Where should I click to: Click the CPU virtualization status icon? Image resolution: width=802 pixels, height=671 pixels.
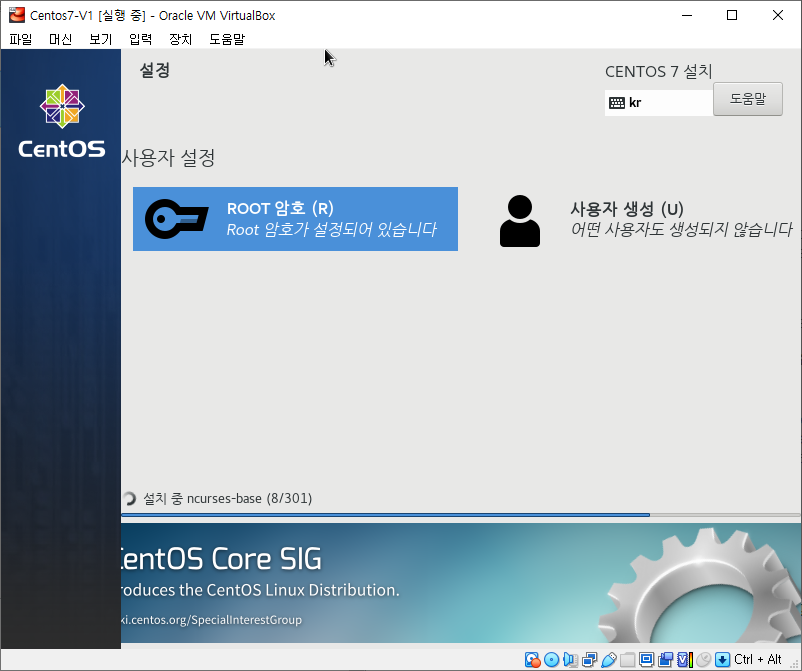[685, 660]
